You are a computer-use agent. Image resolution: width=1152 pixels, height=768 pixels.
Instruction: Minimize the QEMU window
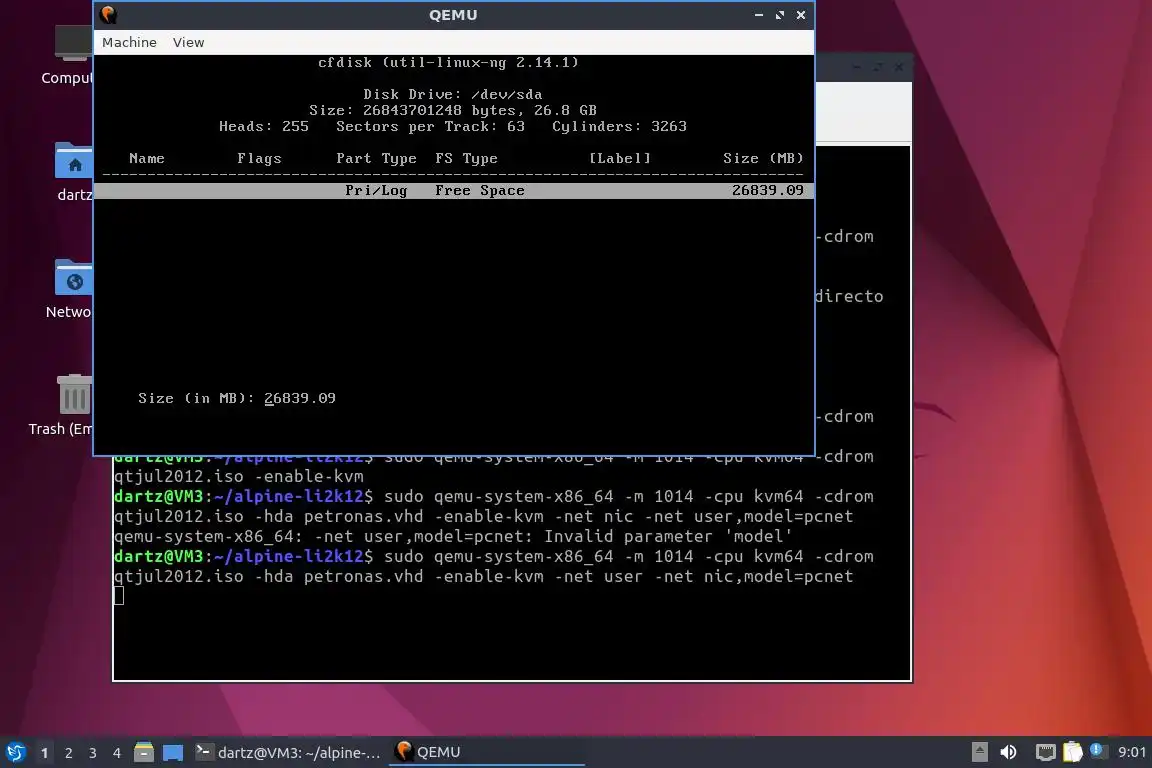(x=759, y=15)
